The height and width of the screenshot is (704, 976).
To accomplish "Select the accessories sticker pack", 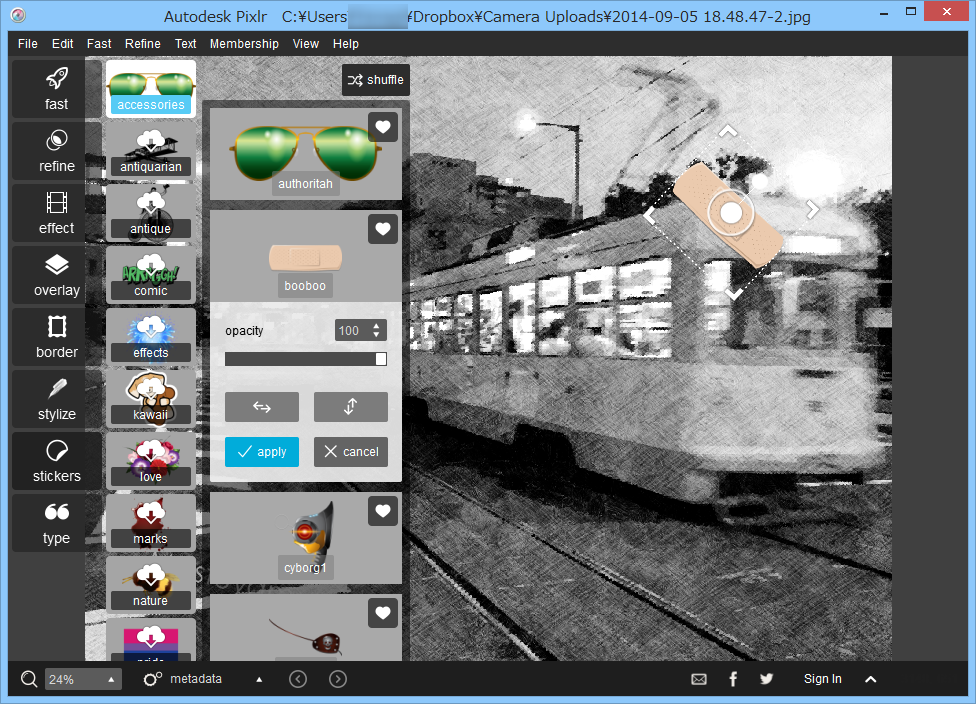I will (x=151, y=89).
